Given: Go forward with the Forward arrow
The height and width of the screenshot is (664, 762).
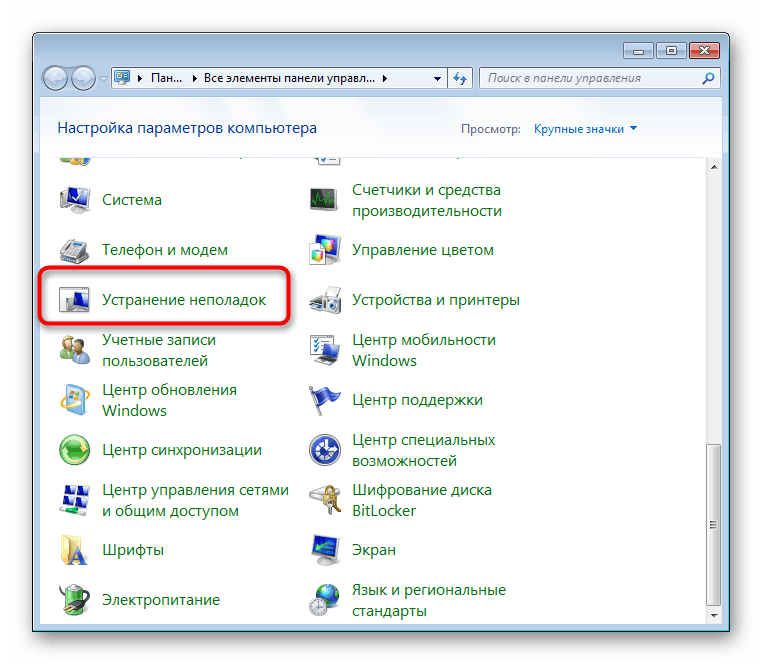Looking at the screenshot, I should [84, 78].
